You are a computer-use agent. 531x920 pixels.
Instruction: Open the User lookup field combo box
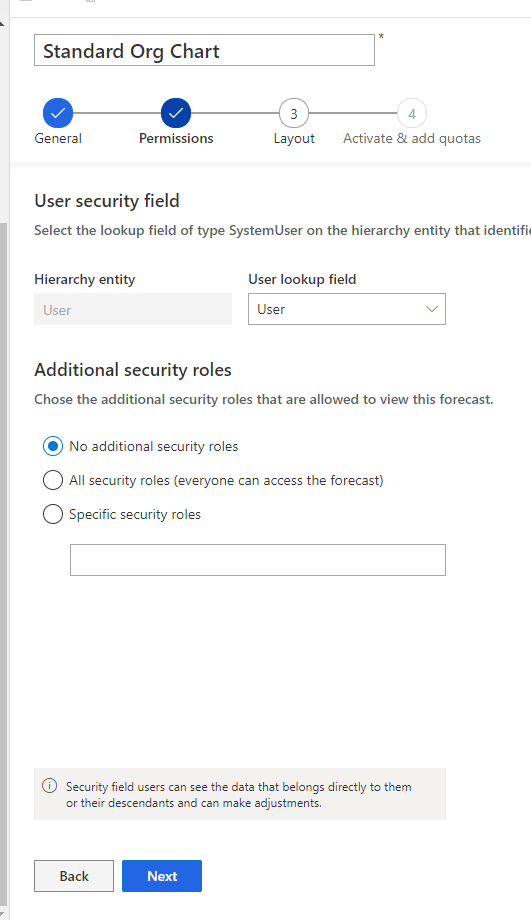(347, 309)
